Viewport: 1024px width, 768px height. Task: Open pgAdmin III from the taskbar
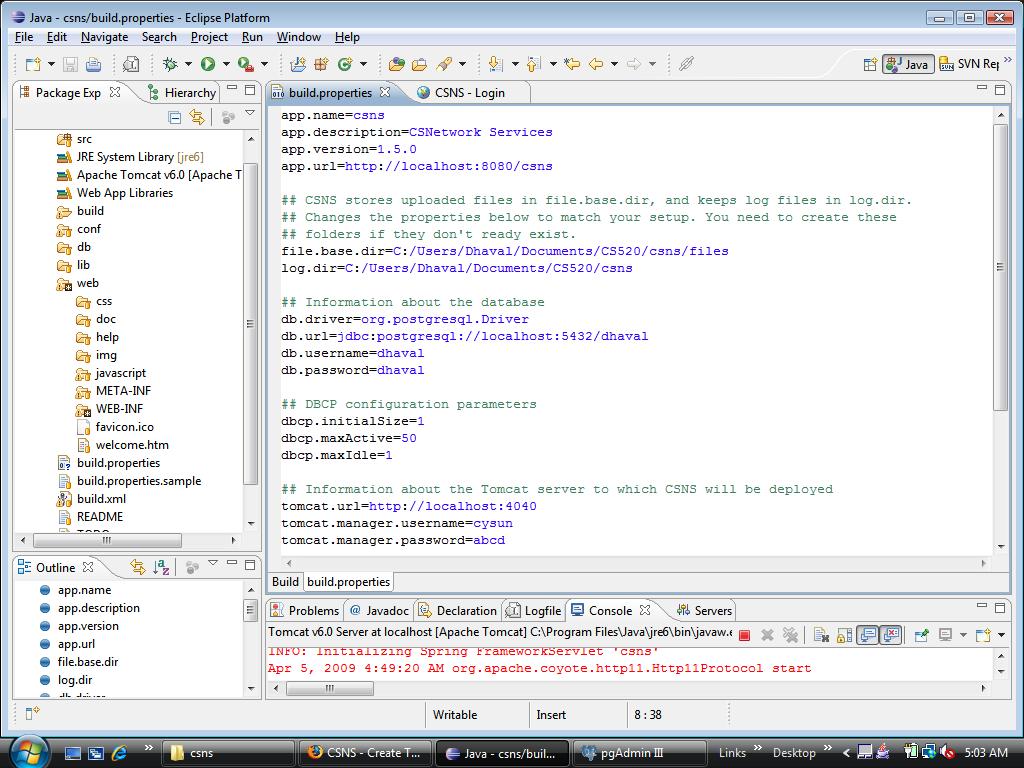pos(630,753)
